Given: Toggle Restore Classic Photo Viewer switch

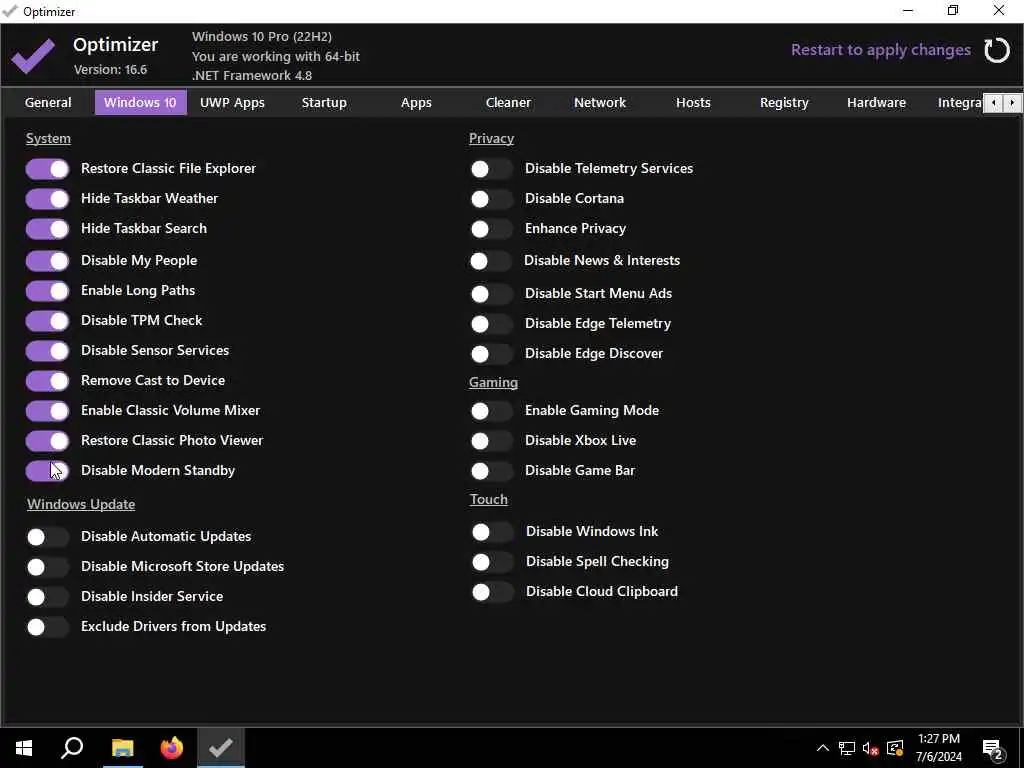Looking at the screenshot, I should (47, 441).
